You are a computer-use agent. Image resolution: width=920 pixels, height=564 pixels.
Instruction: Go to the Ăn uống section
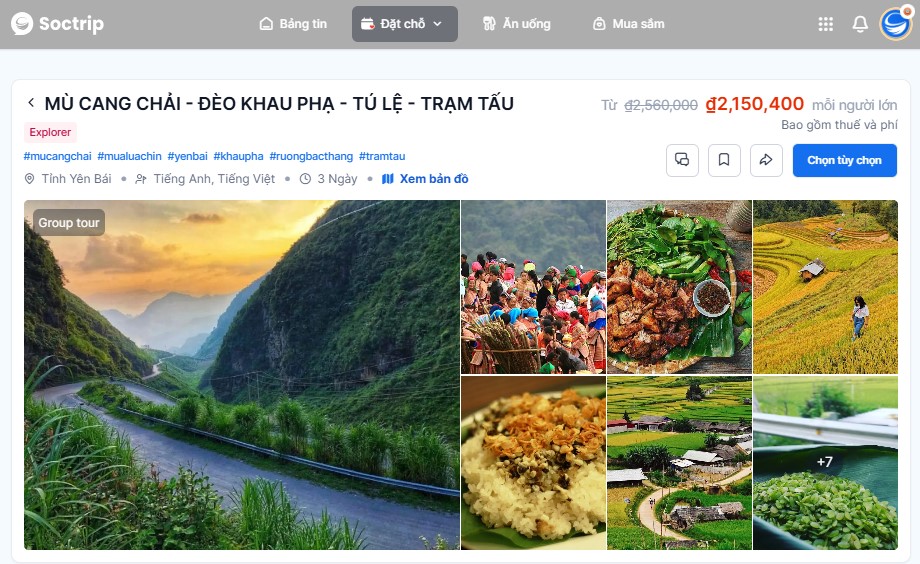(516, 24)
